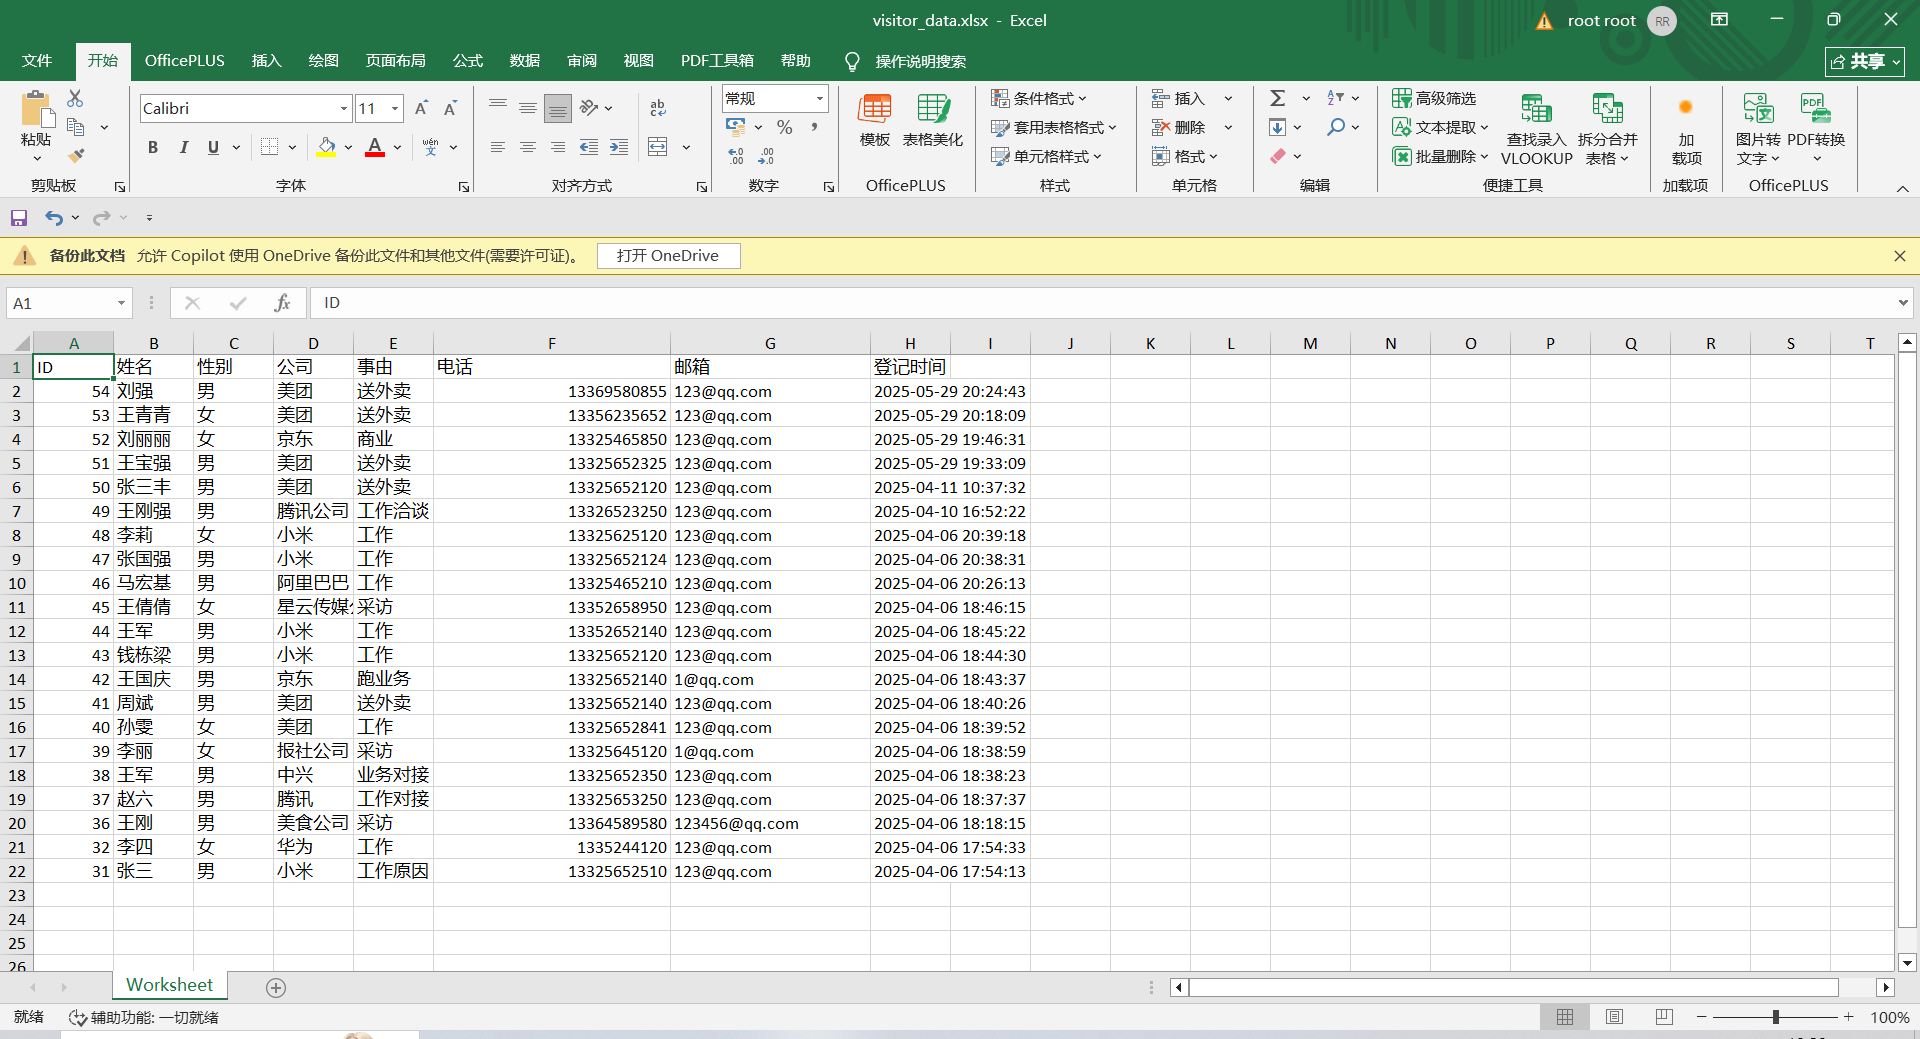Toggle align text right

[558, 147]
